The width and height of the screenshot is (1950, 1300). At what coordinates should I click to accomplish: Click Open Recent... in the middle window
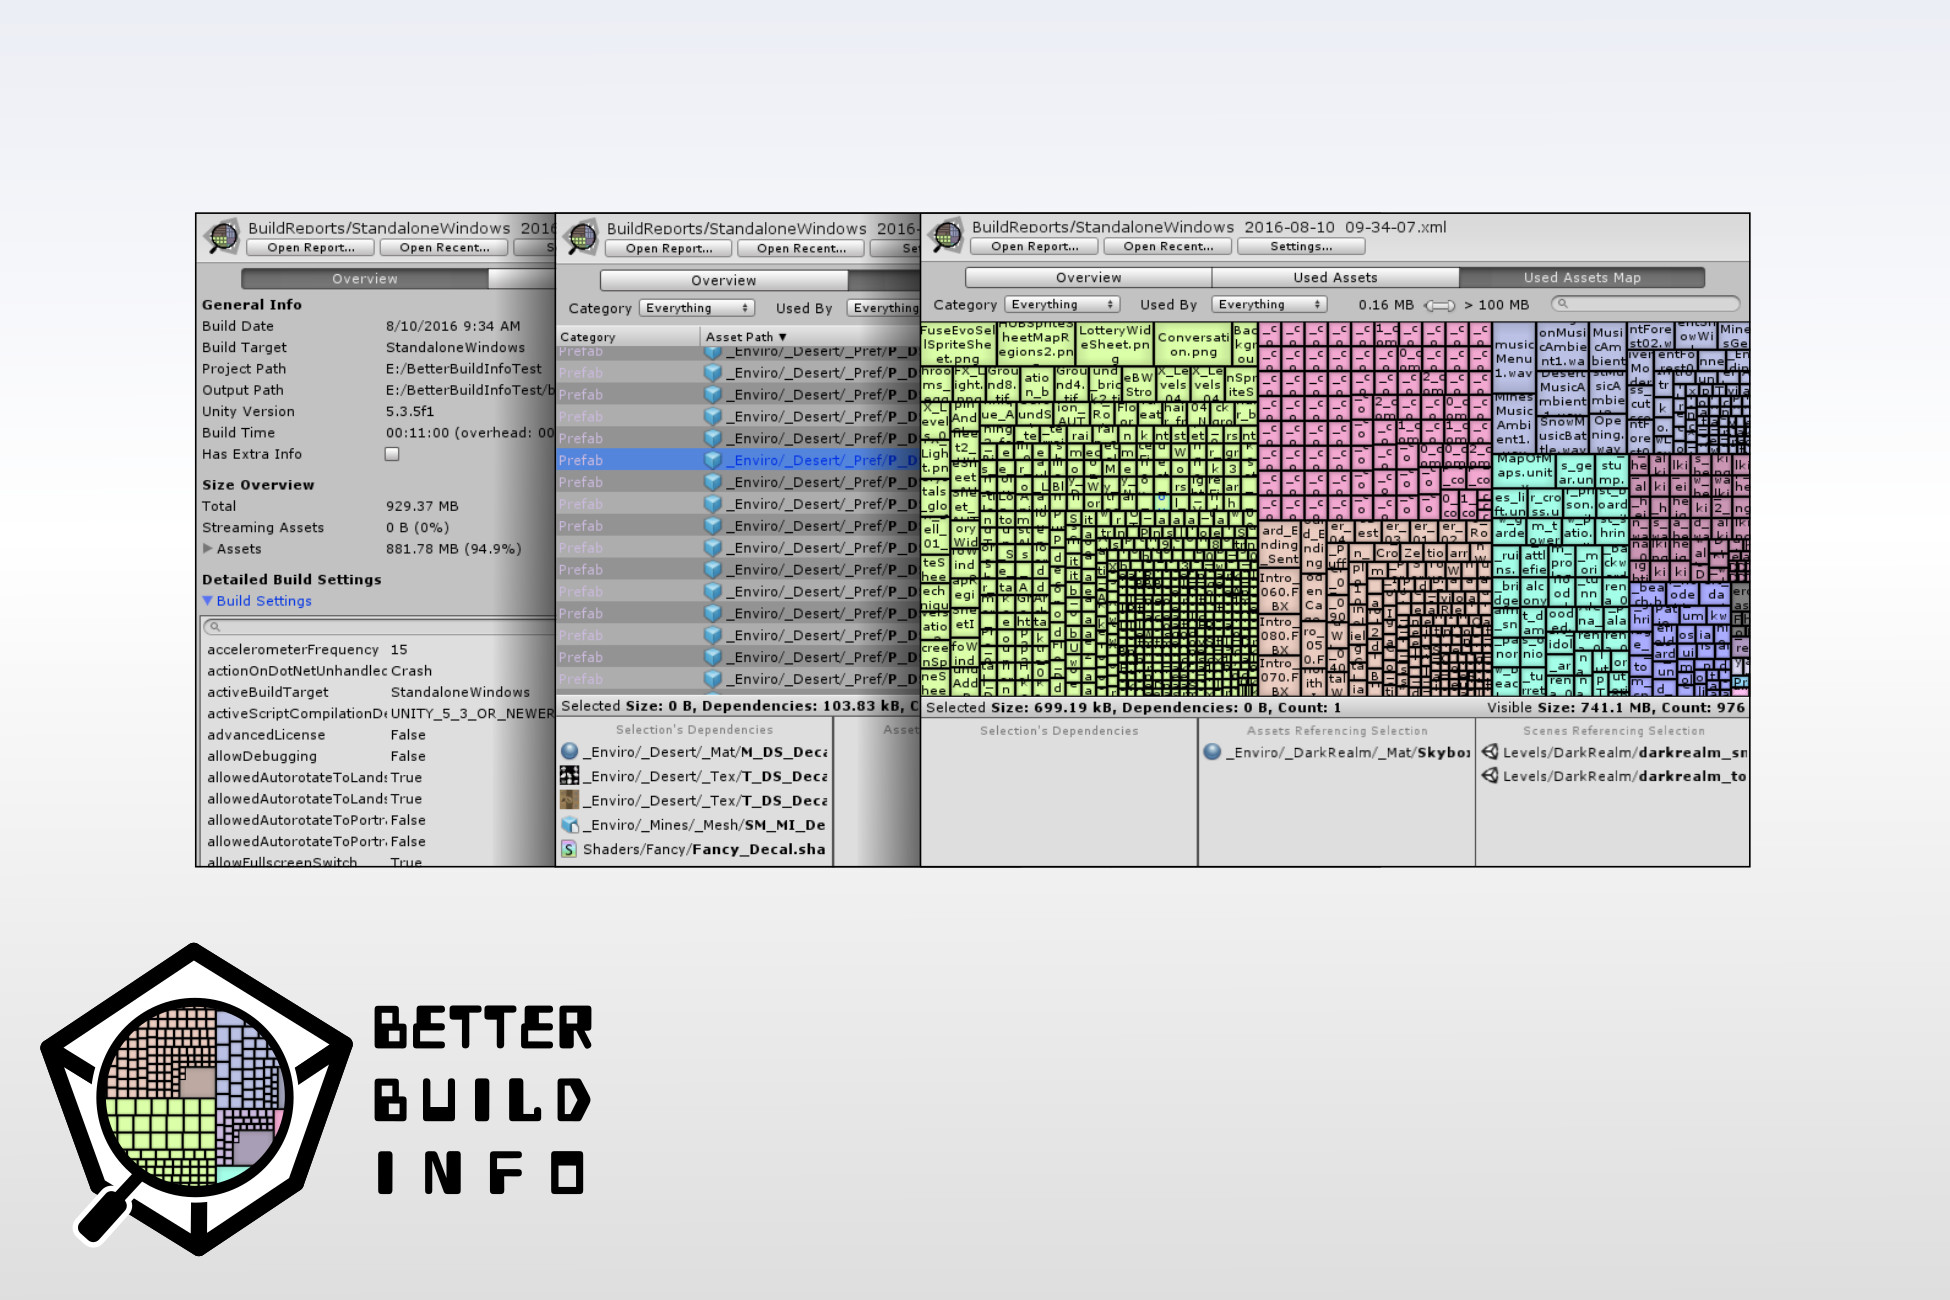coord(801,249)
